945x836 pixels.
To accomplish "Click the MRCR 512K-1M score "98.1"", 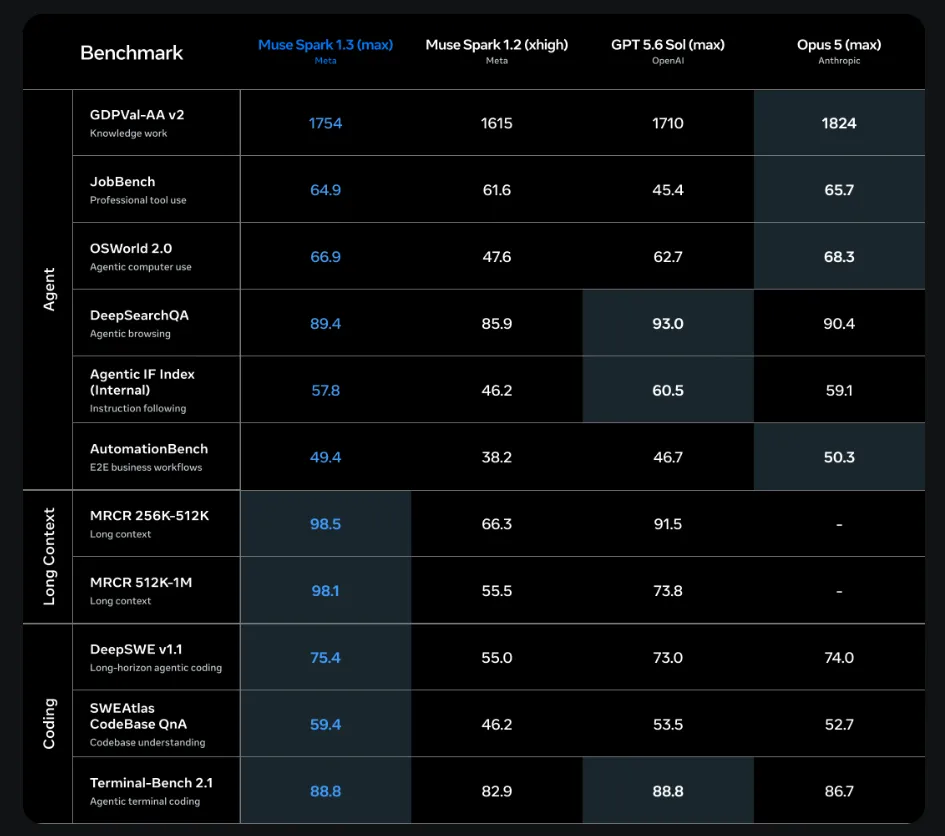I will [x=325, y=591].
